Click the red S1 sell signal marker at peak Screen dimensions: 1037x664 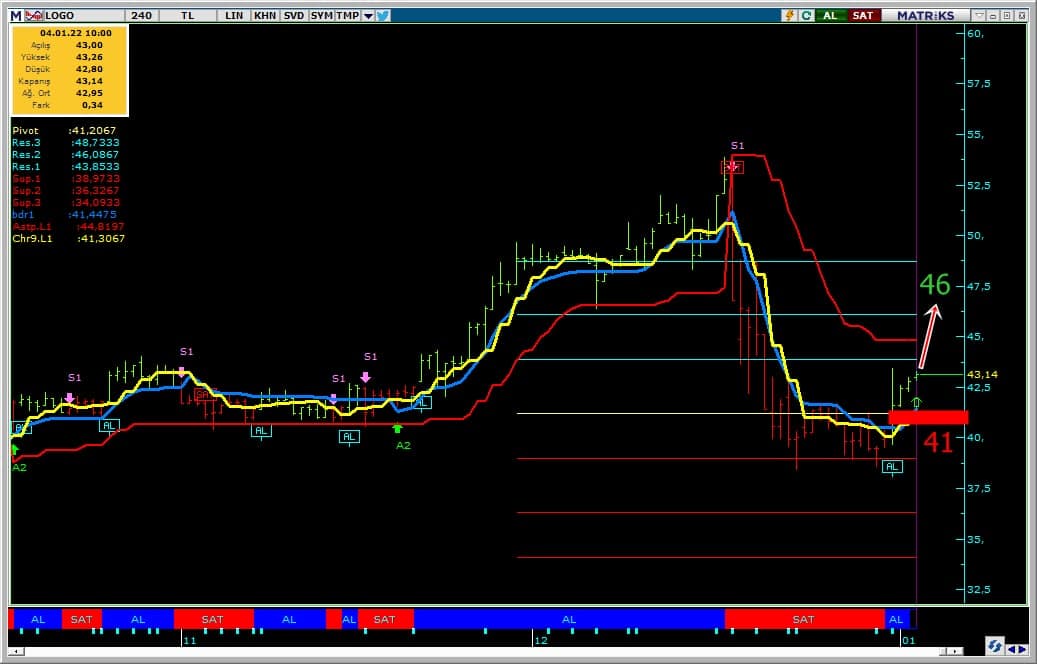[733, 167]
